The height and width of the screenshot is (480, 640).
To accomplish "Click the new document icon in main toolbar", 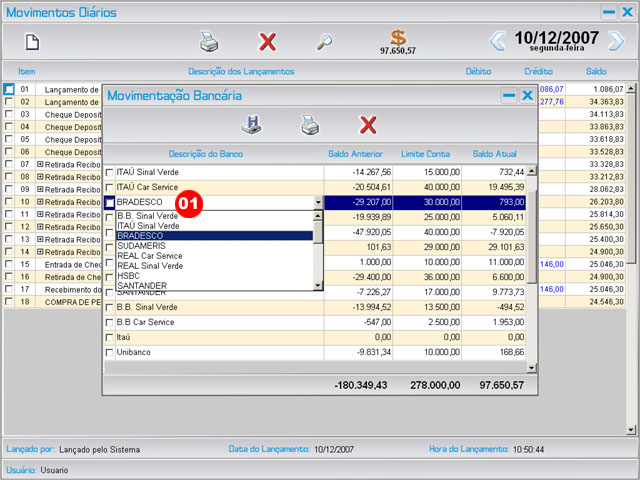I will [32, 42].
